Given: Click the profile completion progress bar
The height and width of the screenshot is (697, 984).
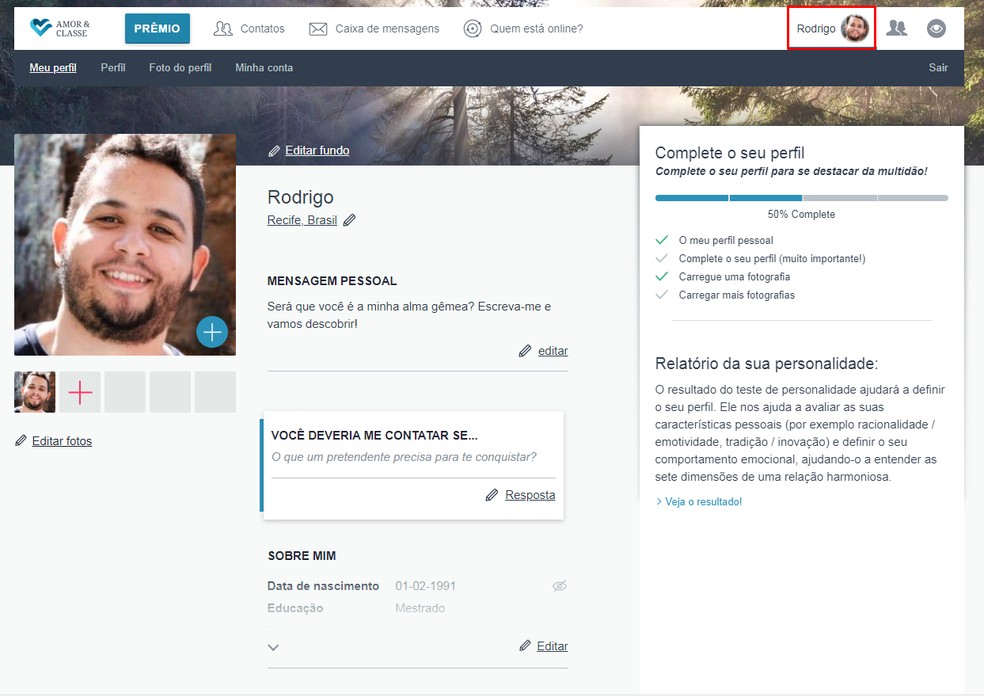Looking at the screenshot, I should (x=801, y=198).
